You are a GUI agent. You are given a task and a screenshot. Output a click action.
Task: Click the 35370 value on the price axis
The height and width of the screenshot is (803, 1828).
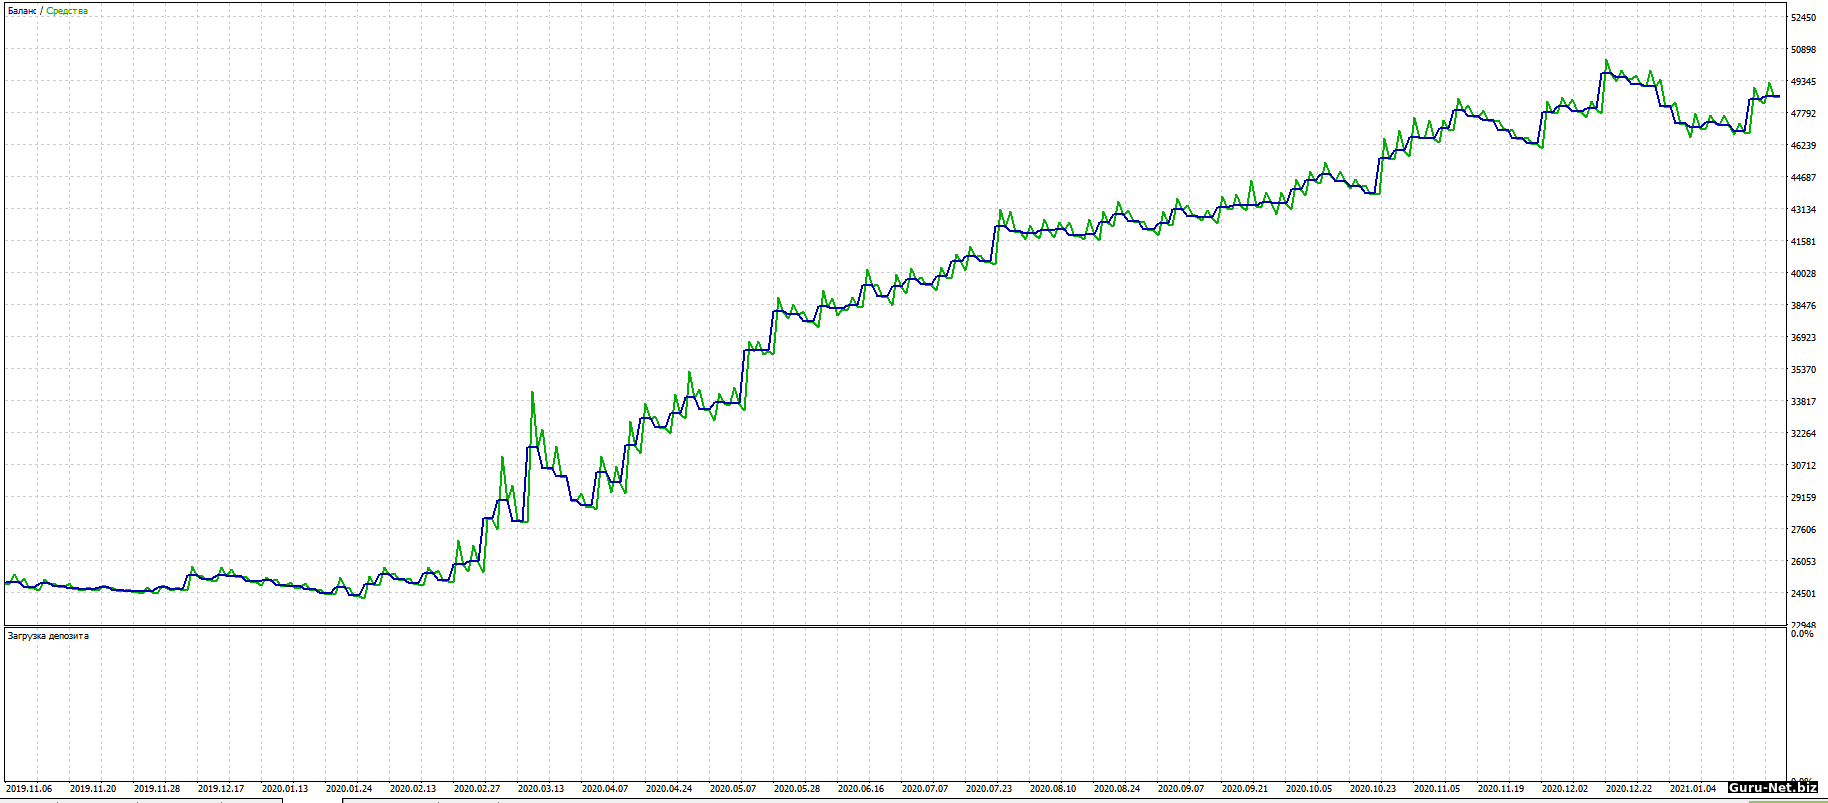click(1804, 370)
